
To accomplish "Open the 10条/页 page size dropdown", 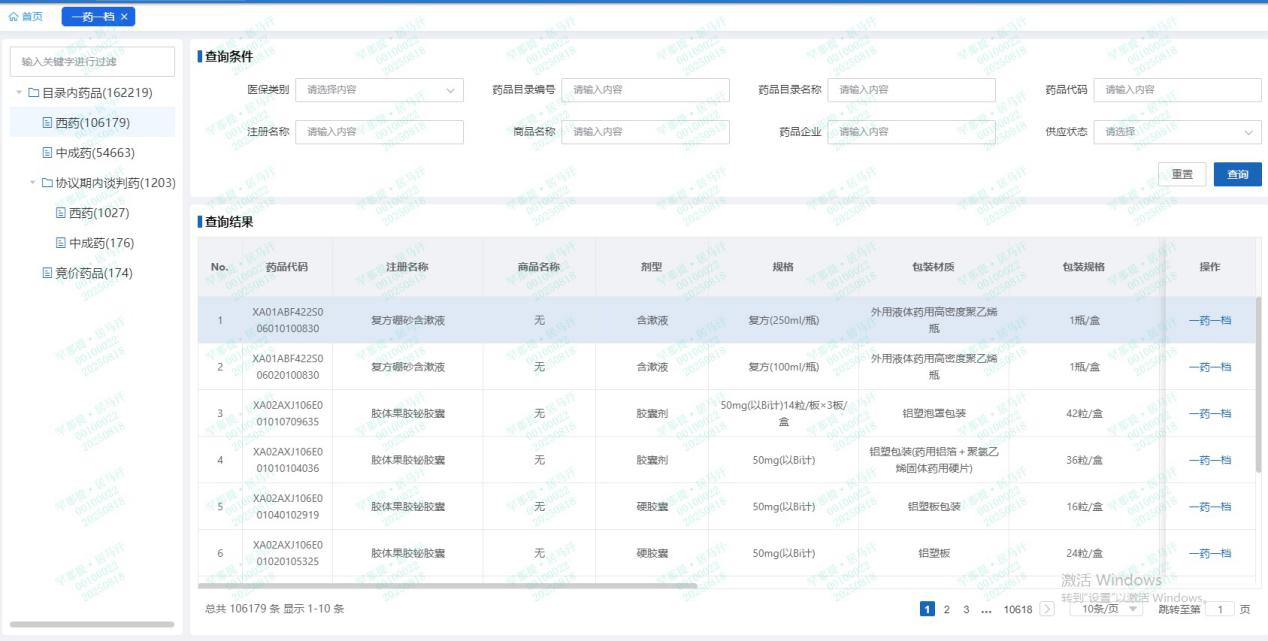I will coord(1105,609).
